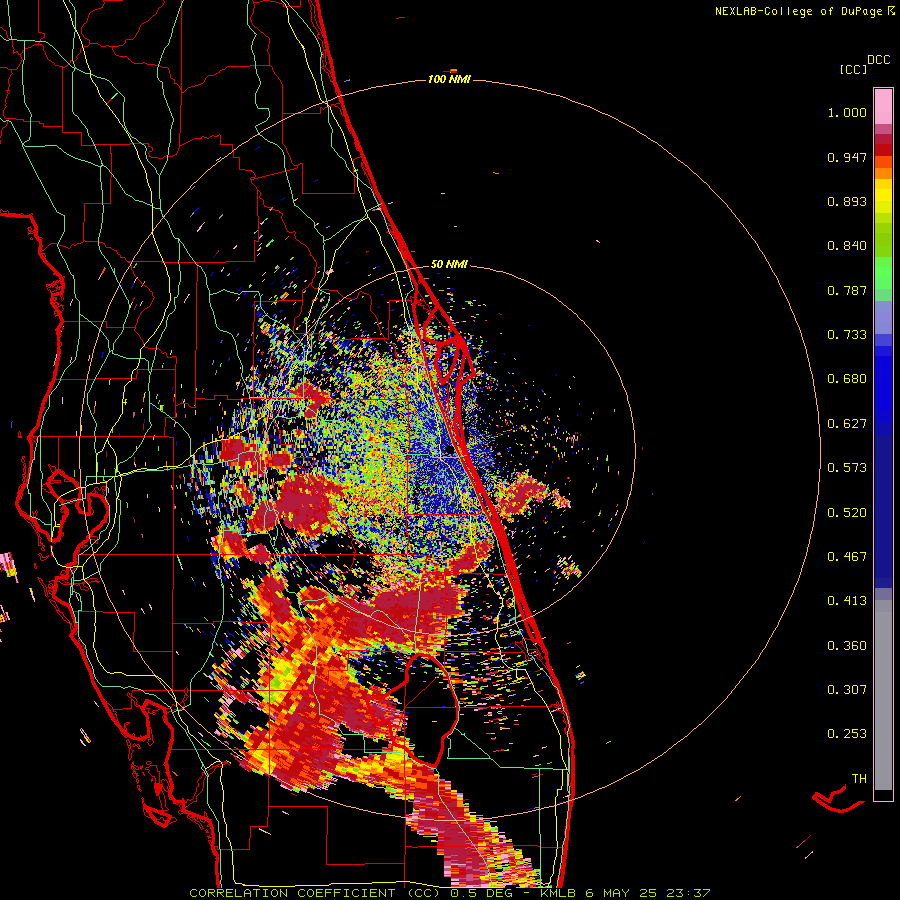
Task: Select the 0.947 scale value
Action: coord(847,157)
